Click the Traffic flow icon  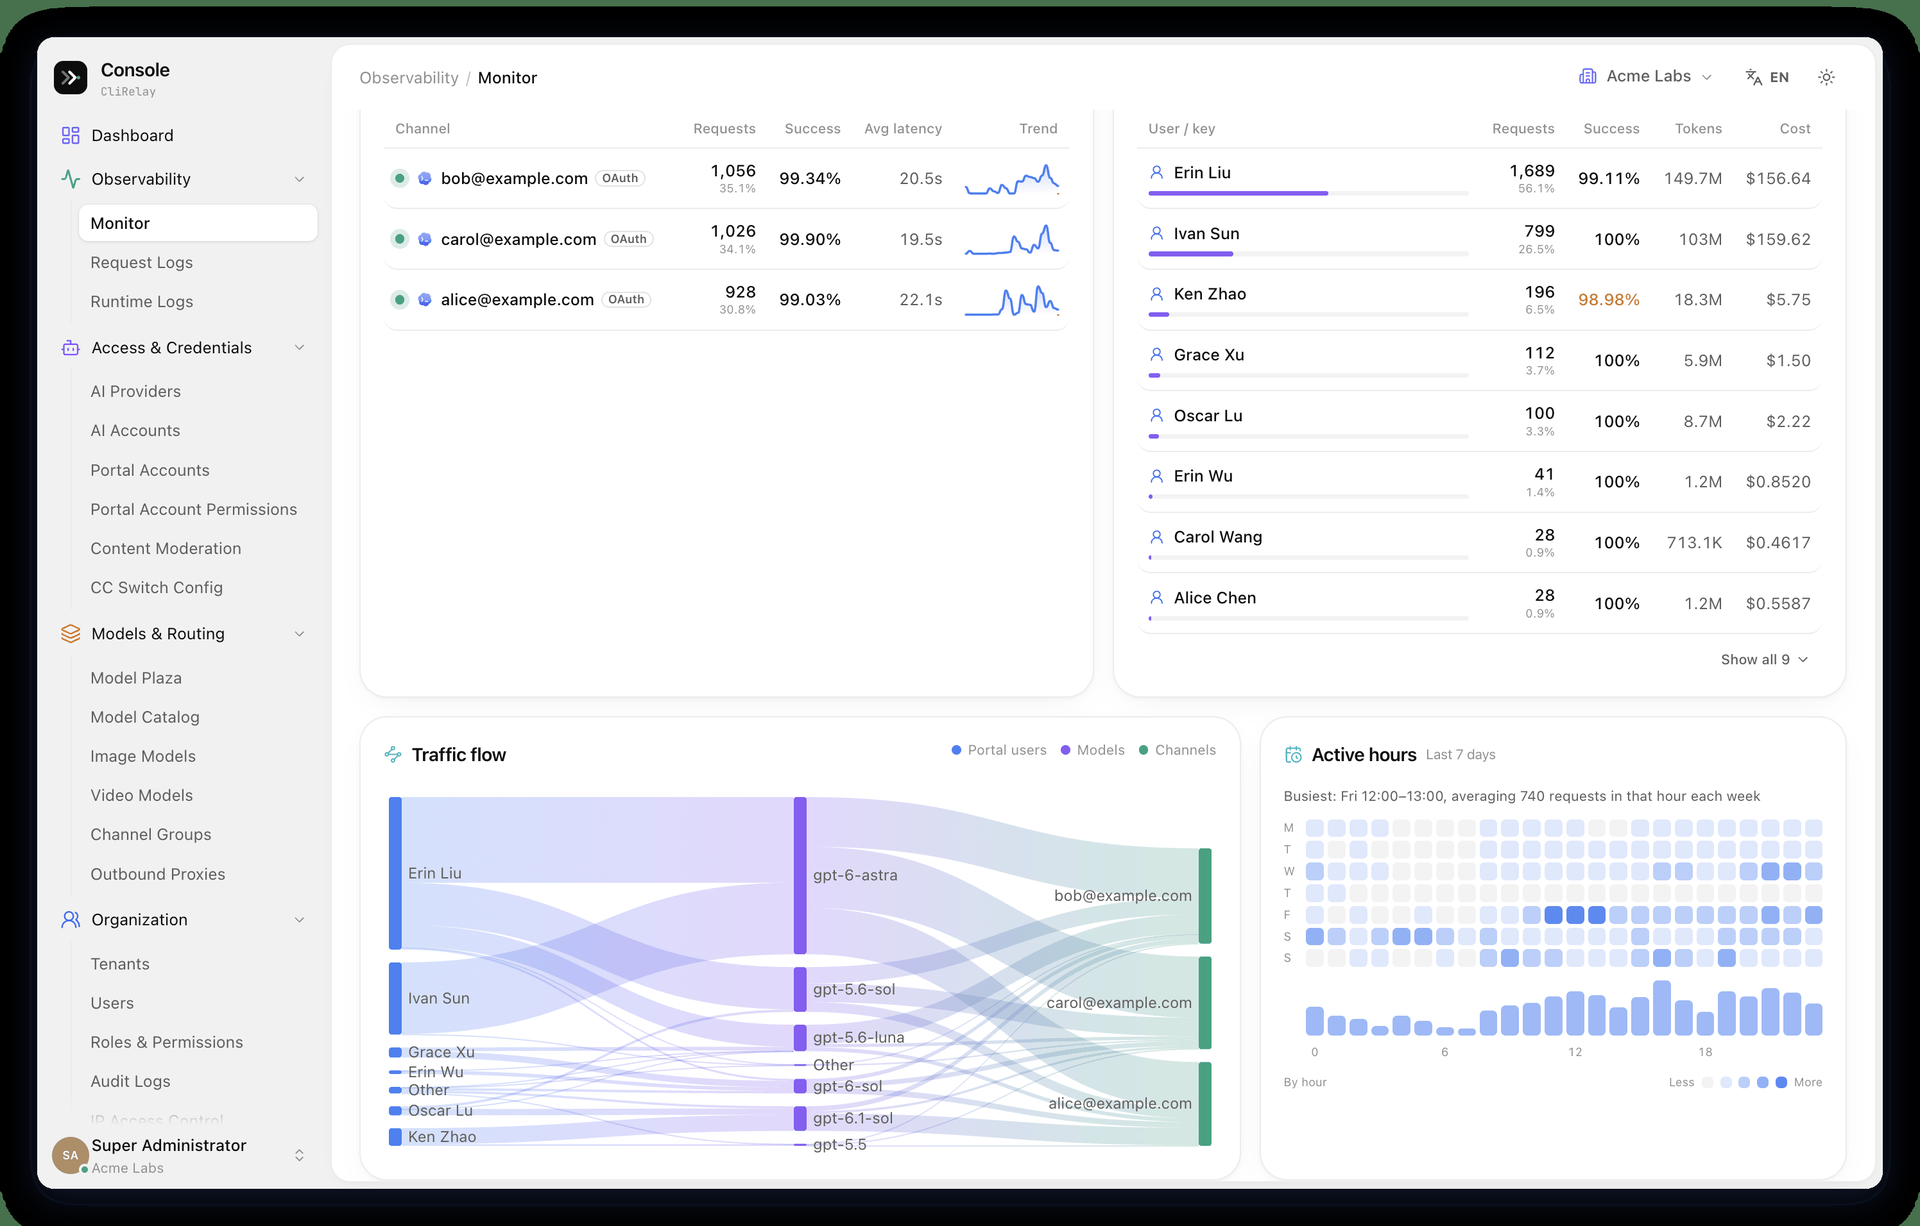[x=393, y=755]
